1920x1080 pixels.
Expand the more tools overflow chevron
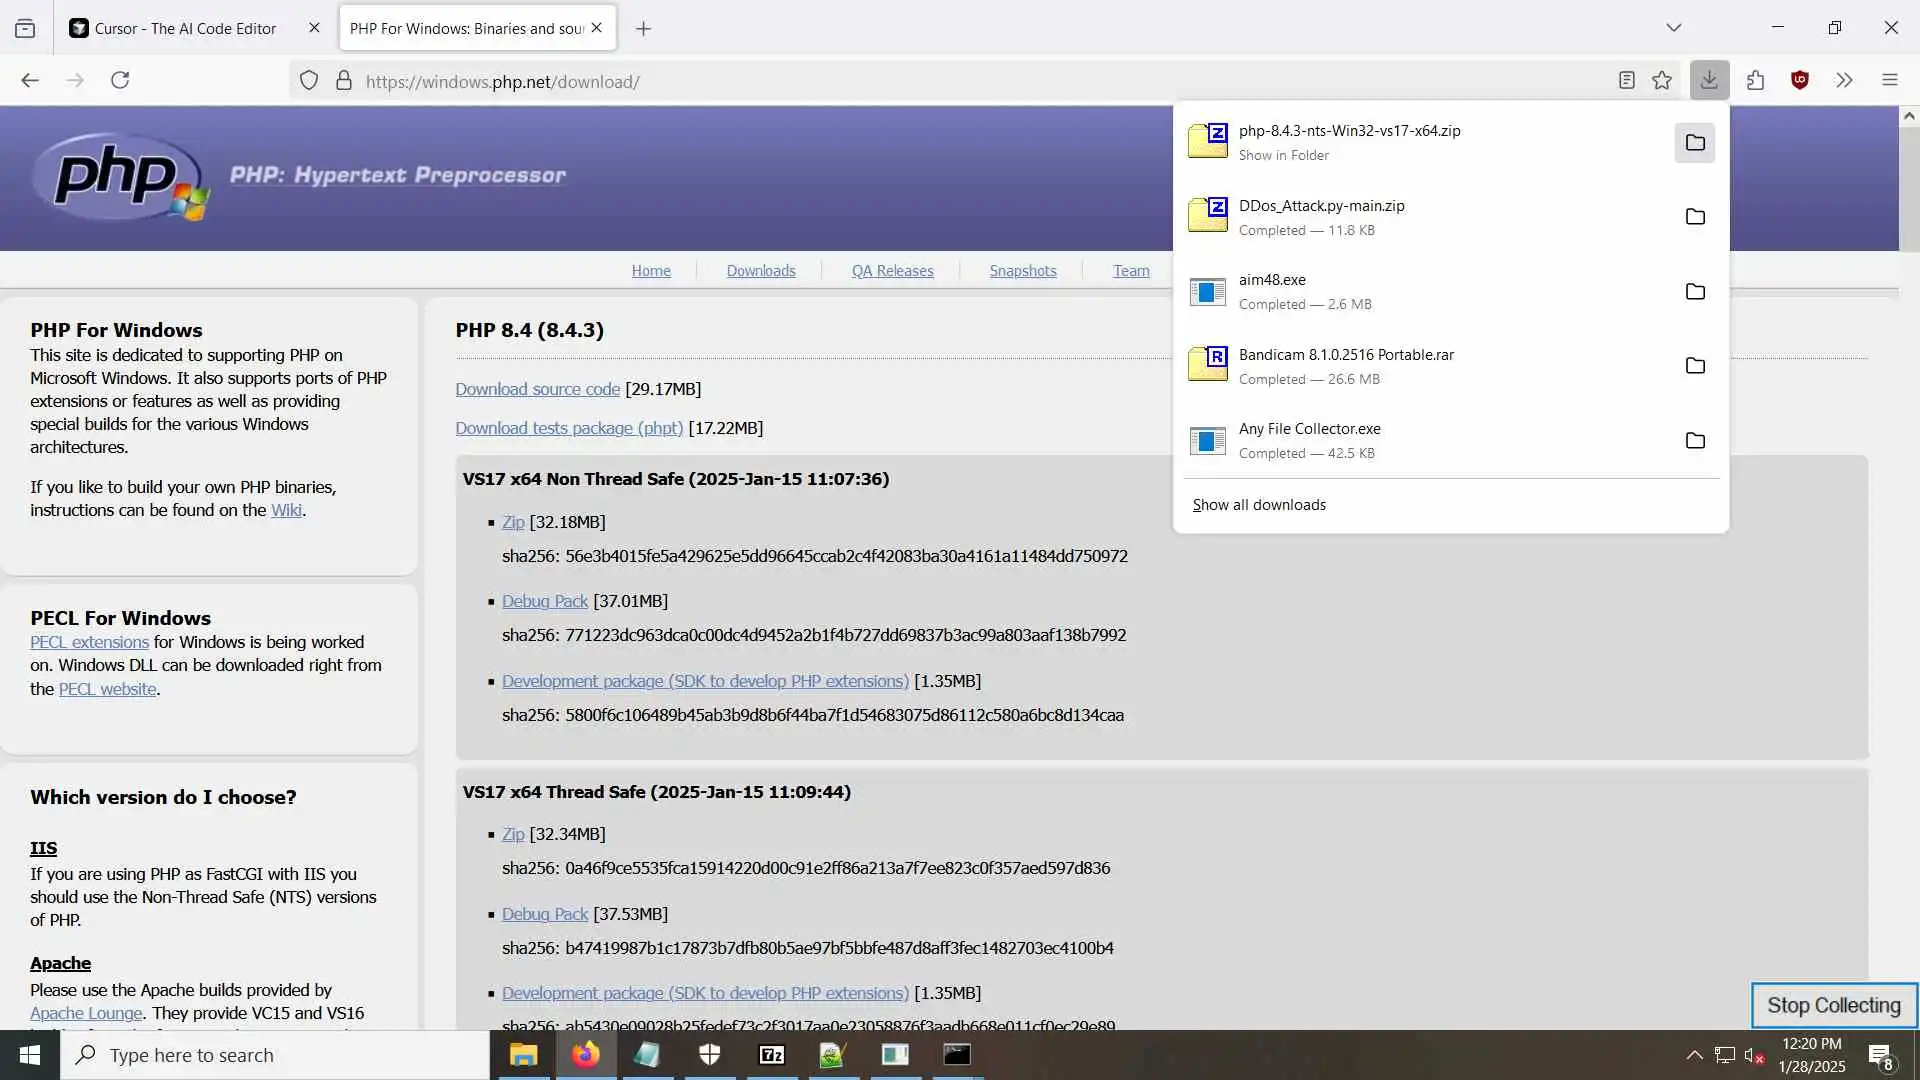pyautogui.click(x=1844, y=80)
